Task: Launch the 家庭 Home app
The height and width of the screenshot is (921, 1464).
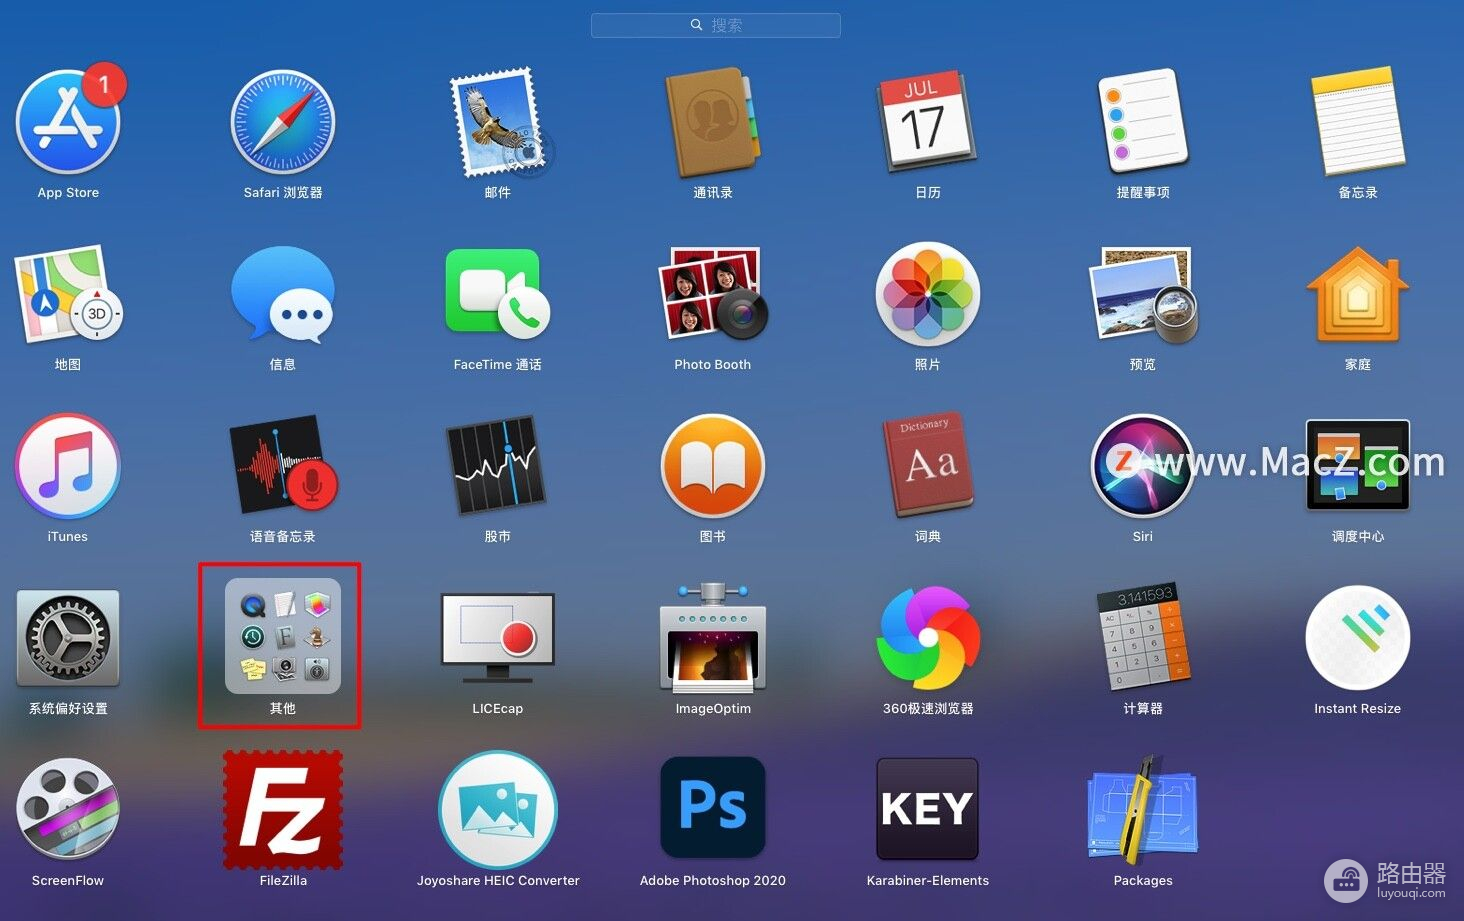Action: pos(1358,294)
